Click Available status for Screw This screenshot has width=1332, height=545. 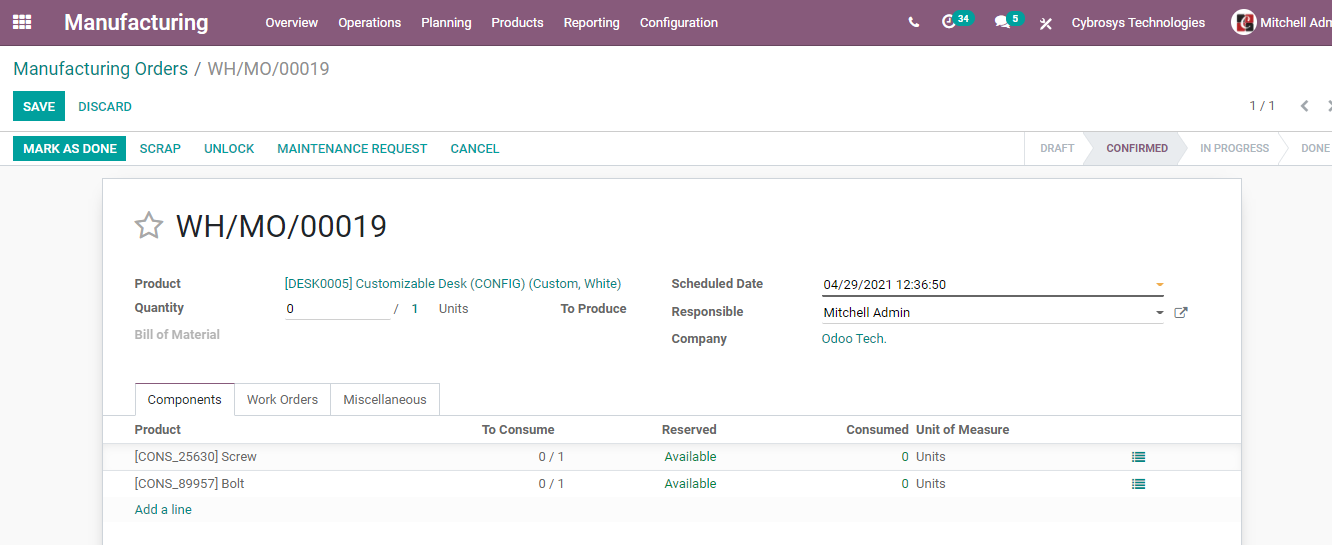pos(690,457)
